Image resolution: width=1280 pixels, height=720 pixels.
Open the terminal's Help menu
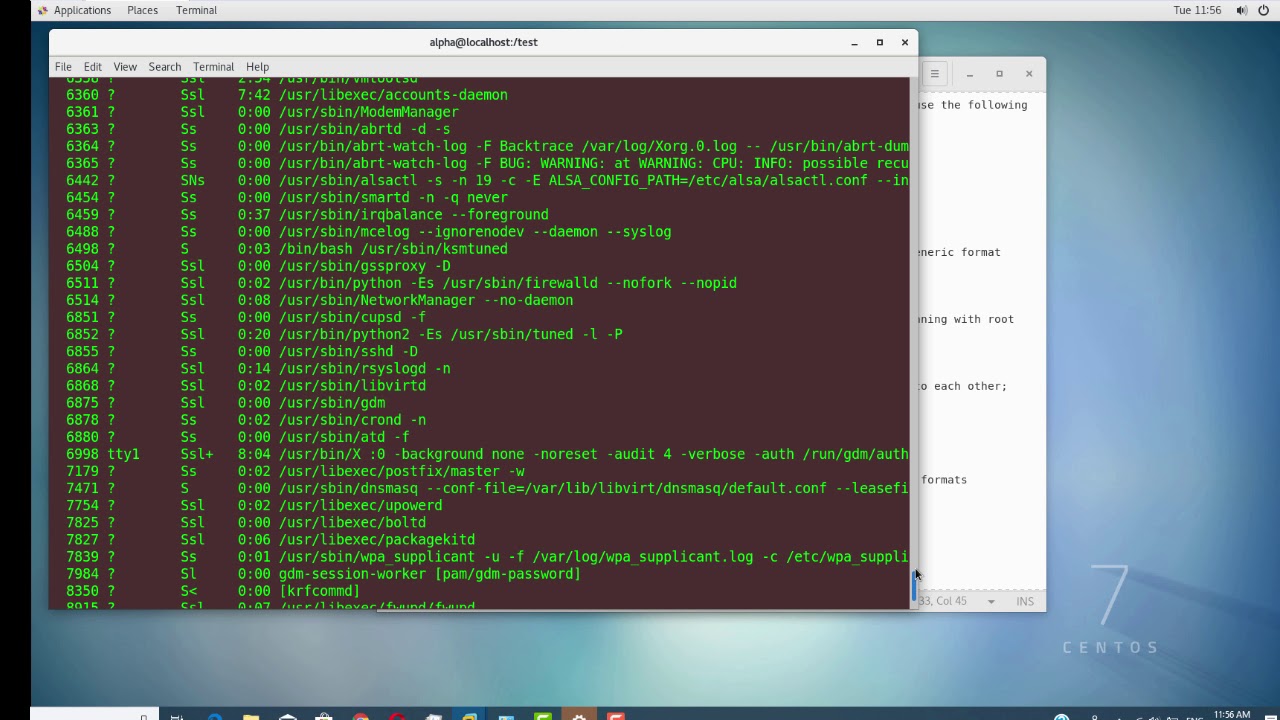tap(257, 66)
